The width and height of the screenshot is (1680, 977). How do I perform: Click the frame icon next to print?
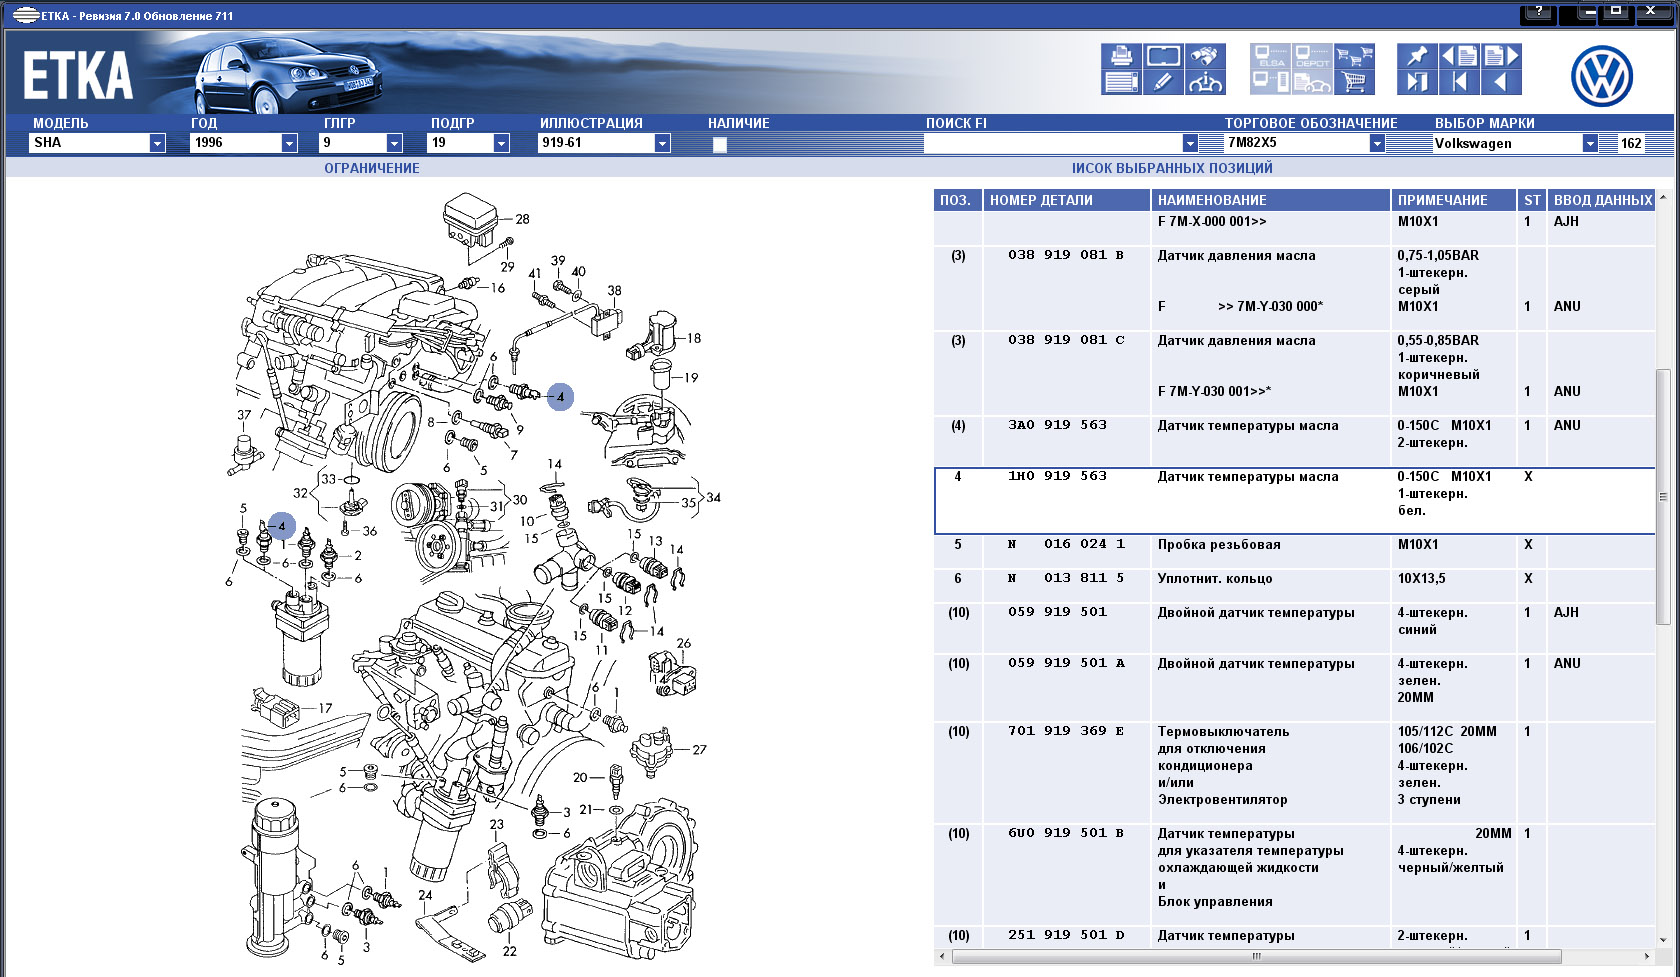click(1163, 56)
